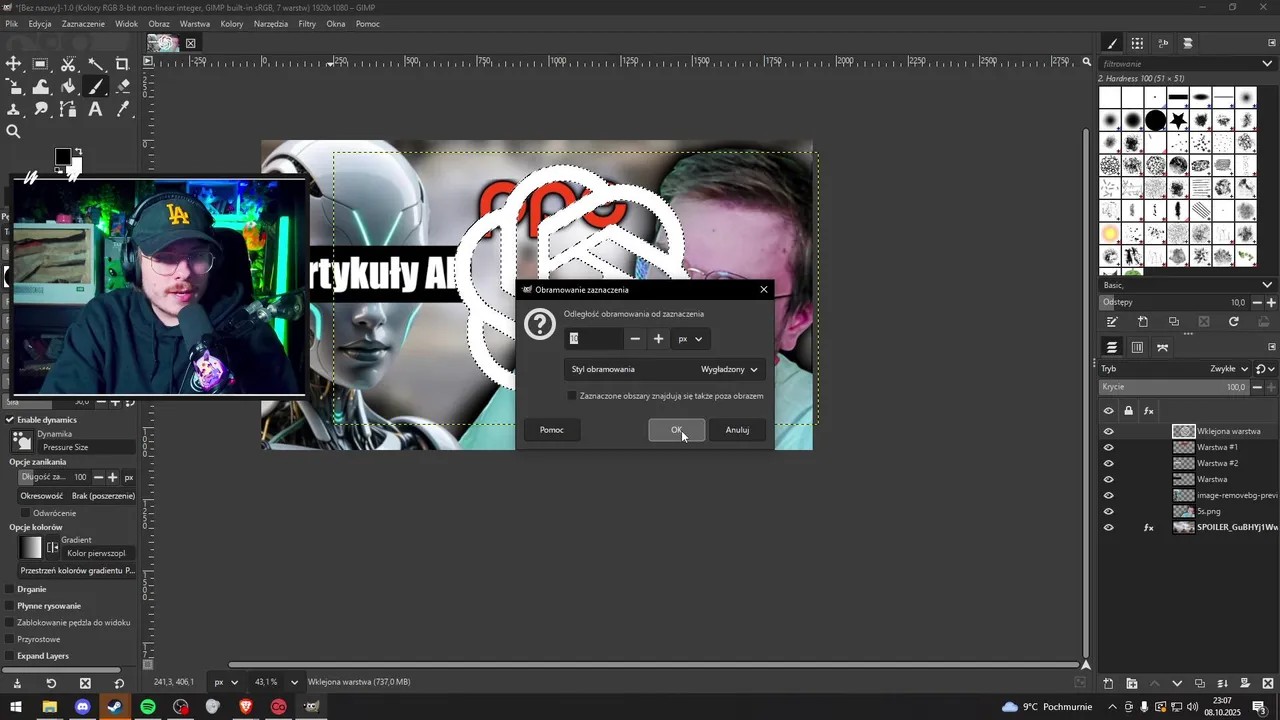Duplicate the selected brush
The width and height of the screenshot is (1280, 720).
tap(1174, 322)
